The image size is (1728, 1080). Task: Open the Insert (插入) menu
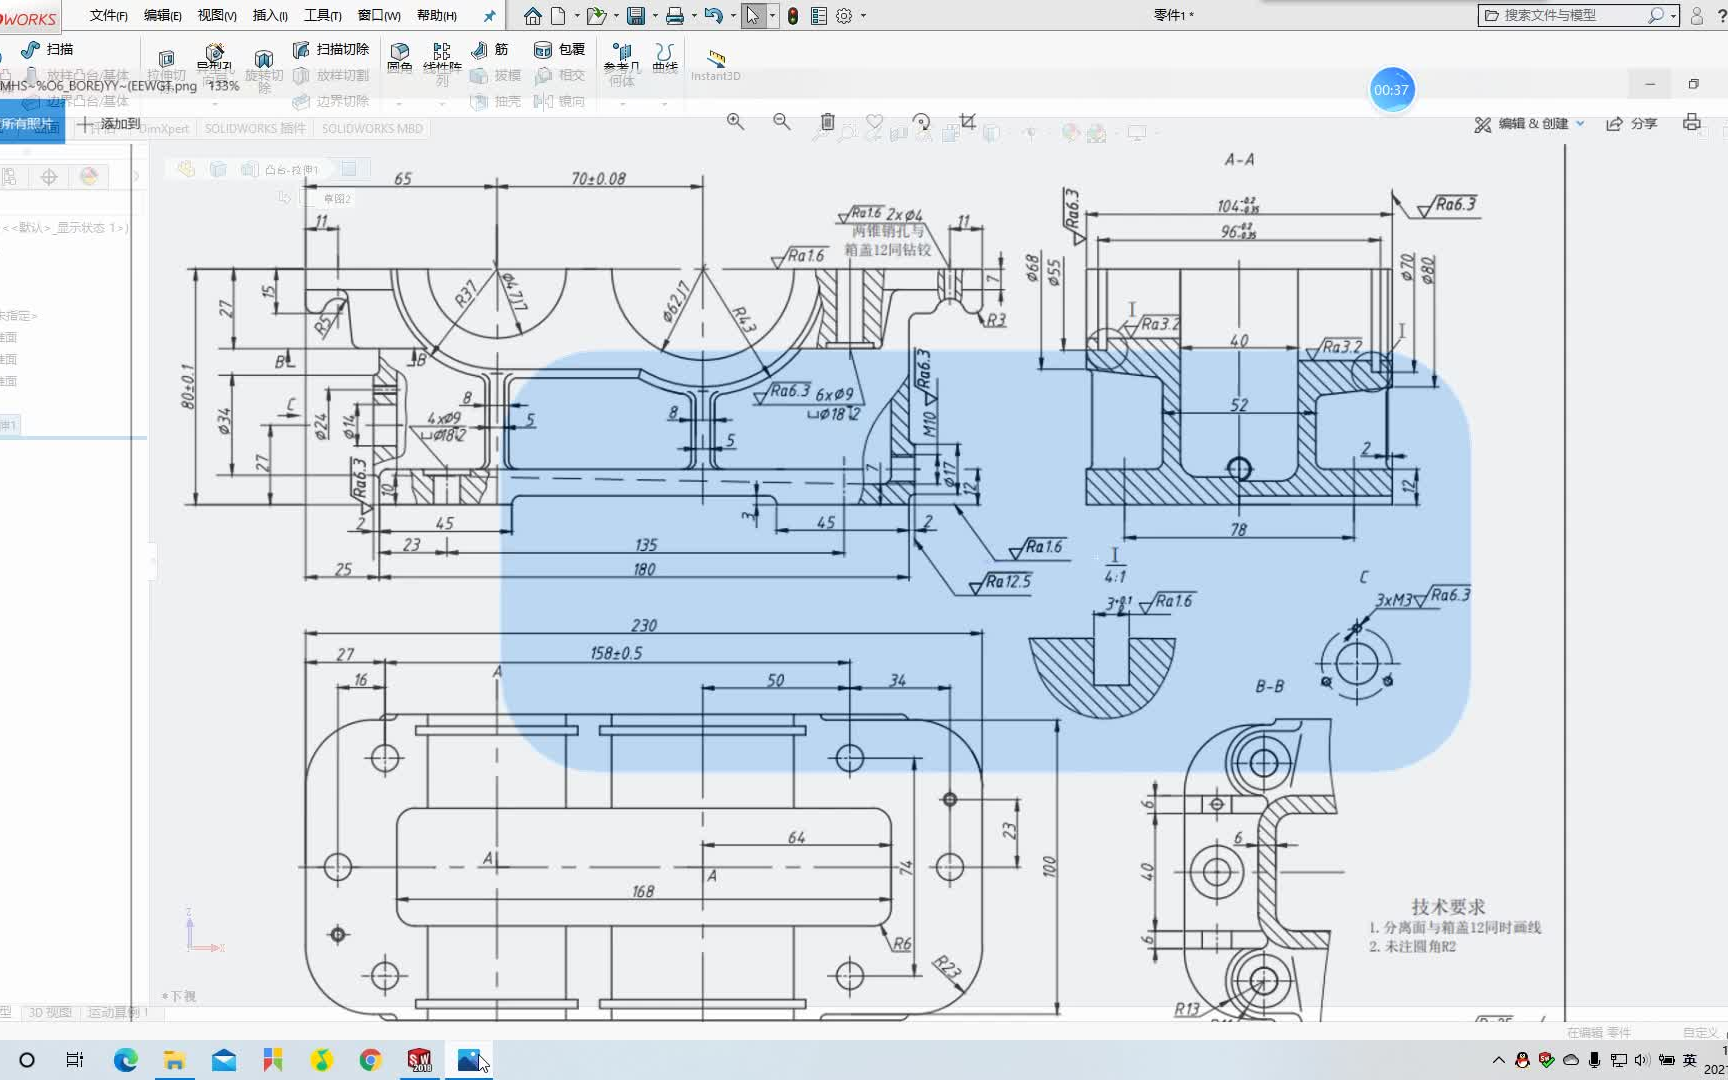click(270, 15)
